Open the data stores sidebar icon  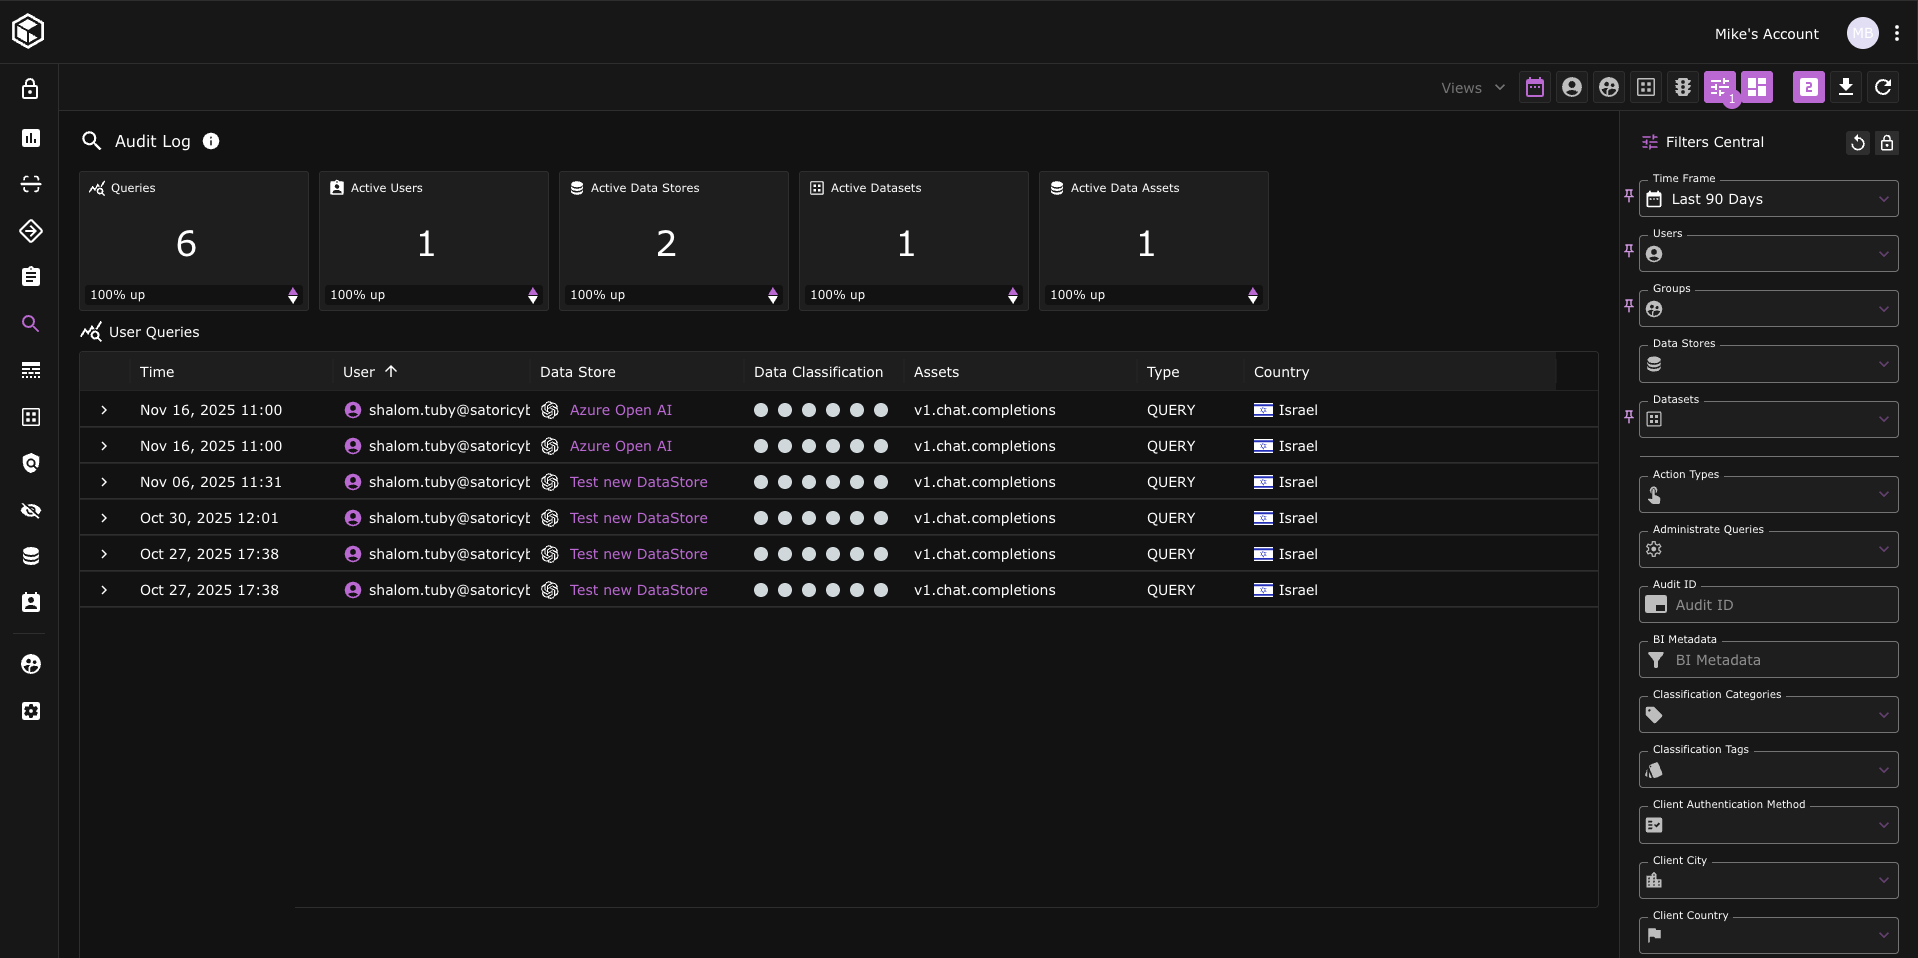pos(31,556)
